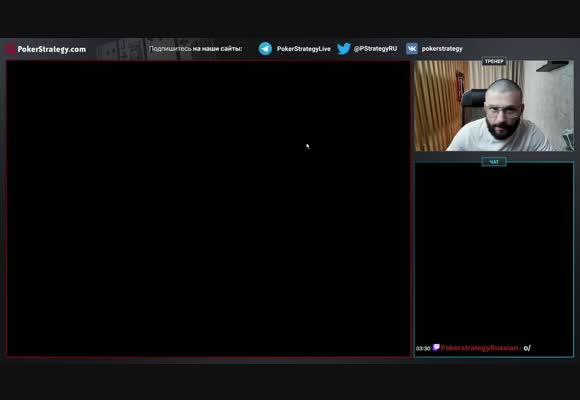Click the red PokerStrategy logo square
The image size is (580, 400).
click(x=11, y=49)
